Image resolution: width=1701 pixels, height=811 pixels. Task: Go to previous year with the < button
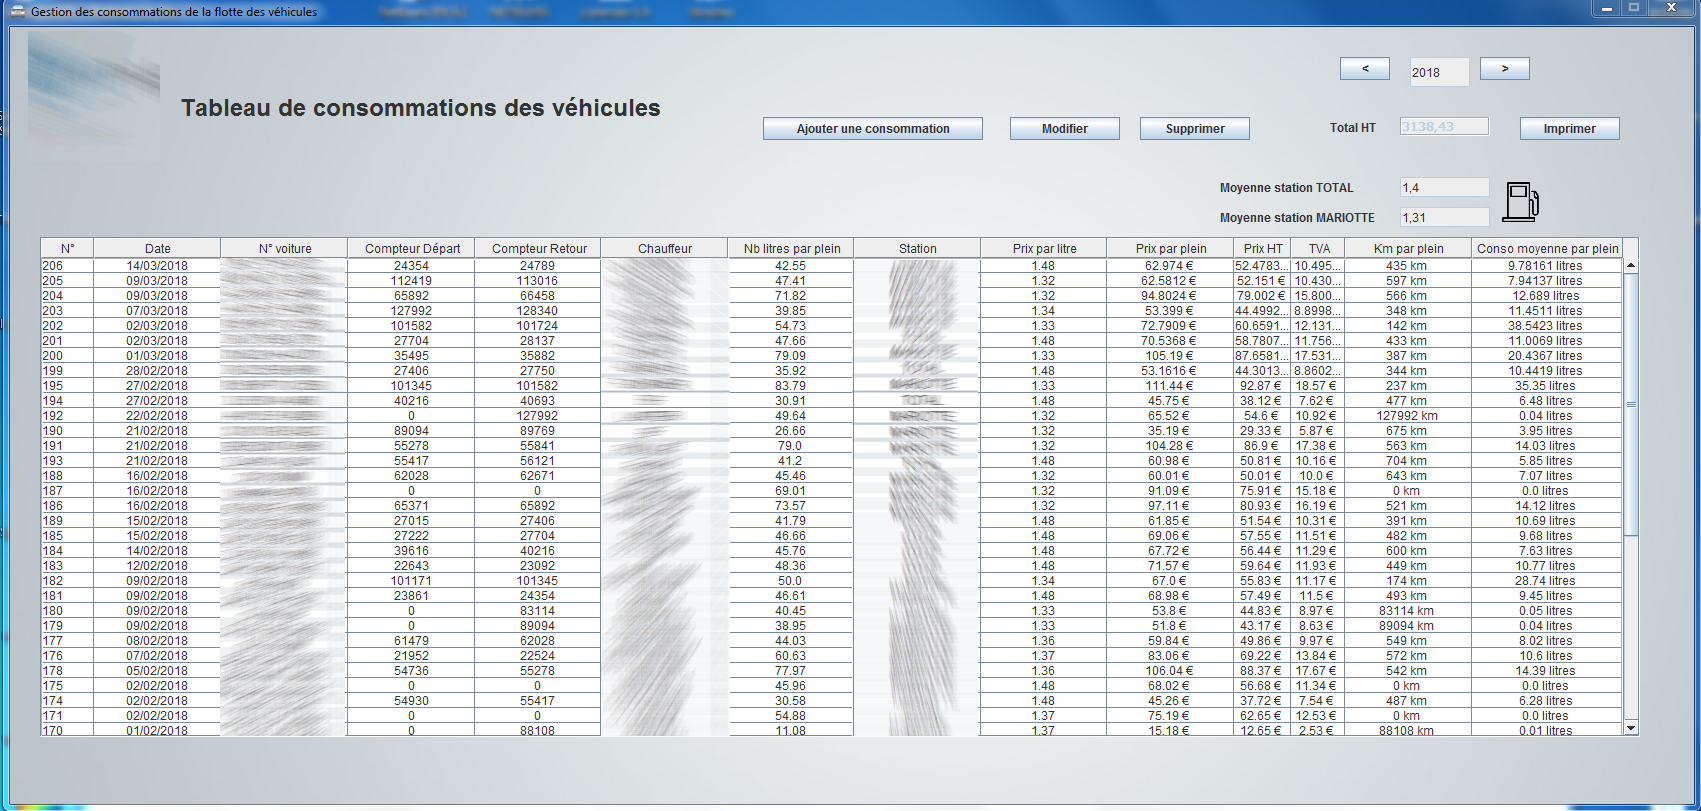1365,69
